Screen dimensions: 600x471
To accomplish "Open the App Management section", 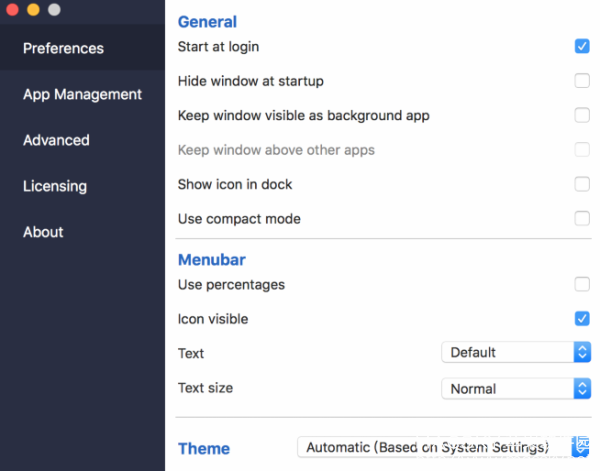I will pyautogui.click(x=82, y=94).
